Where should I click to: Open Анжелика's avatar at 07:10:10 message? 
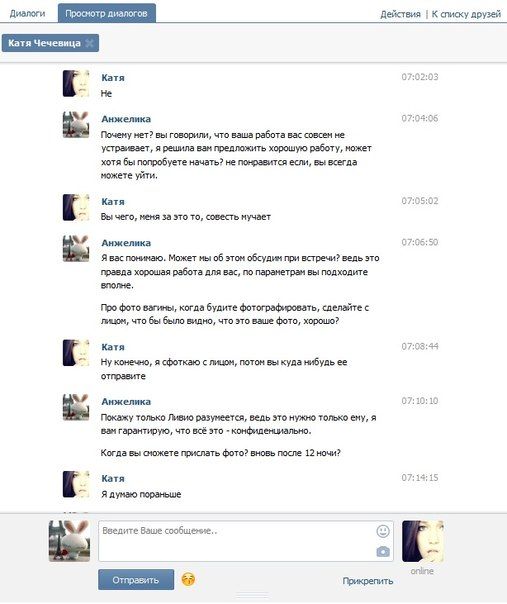pyautogui.click(x=76, y=407)
